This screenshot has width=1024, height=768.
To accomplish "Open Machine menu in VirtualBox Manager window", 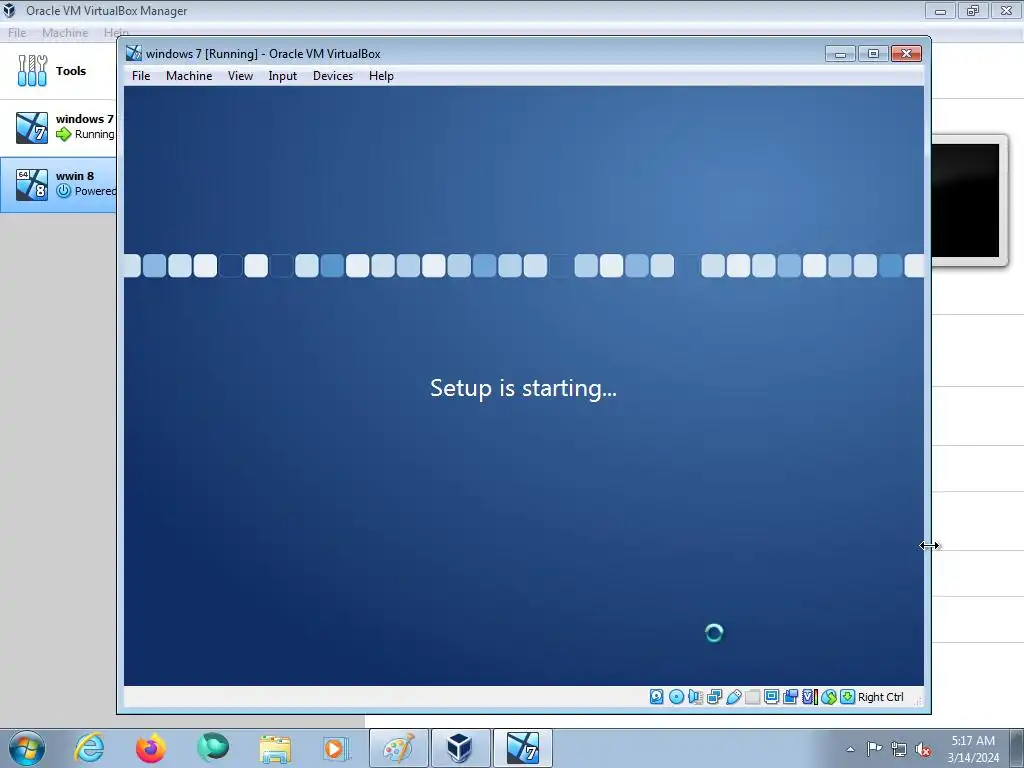I will [65, 33].
